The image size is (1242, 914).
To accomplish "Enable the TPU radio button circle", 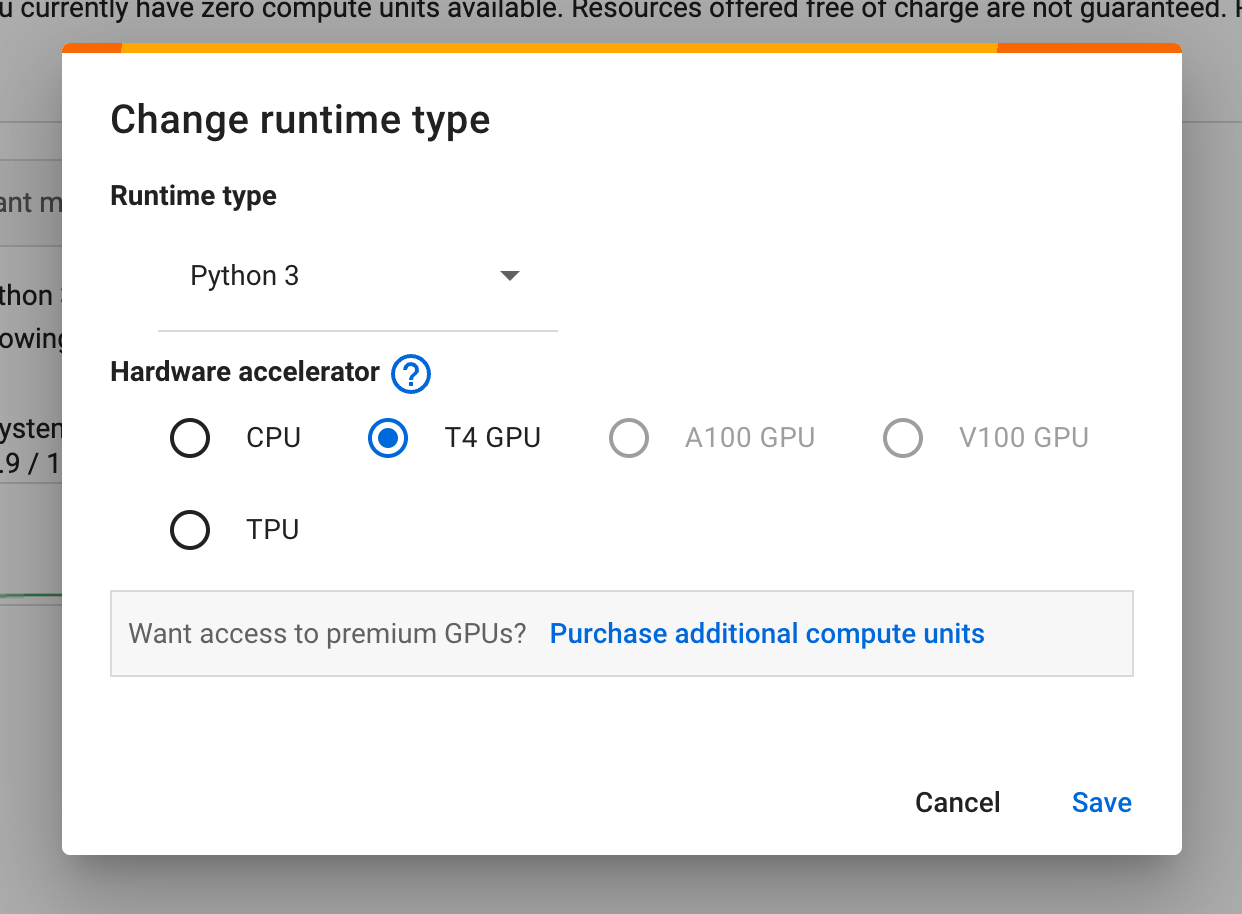I will coord(190,530).
